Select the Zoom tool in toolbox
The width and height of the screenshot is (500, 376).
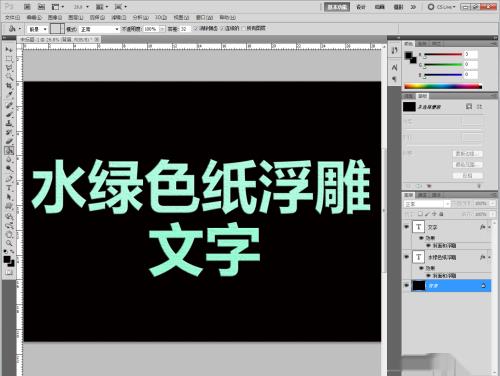9,243
